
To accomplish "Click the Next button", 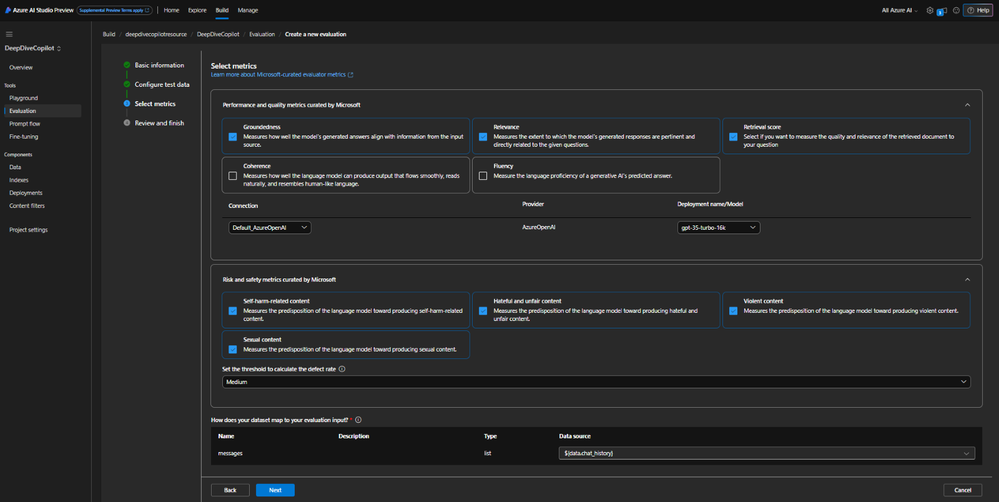I will tap(275, 490).
